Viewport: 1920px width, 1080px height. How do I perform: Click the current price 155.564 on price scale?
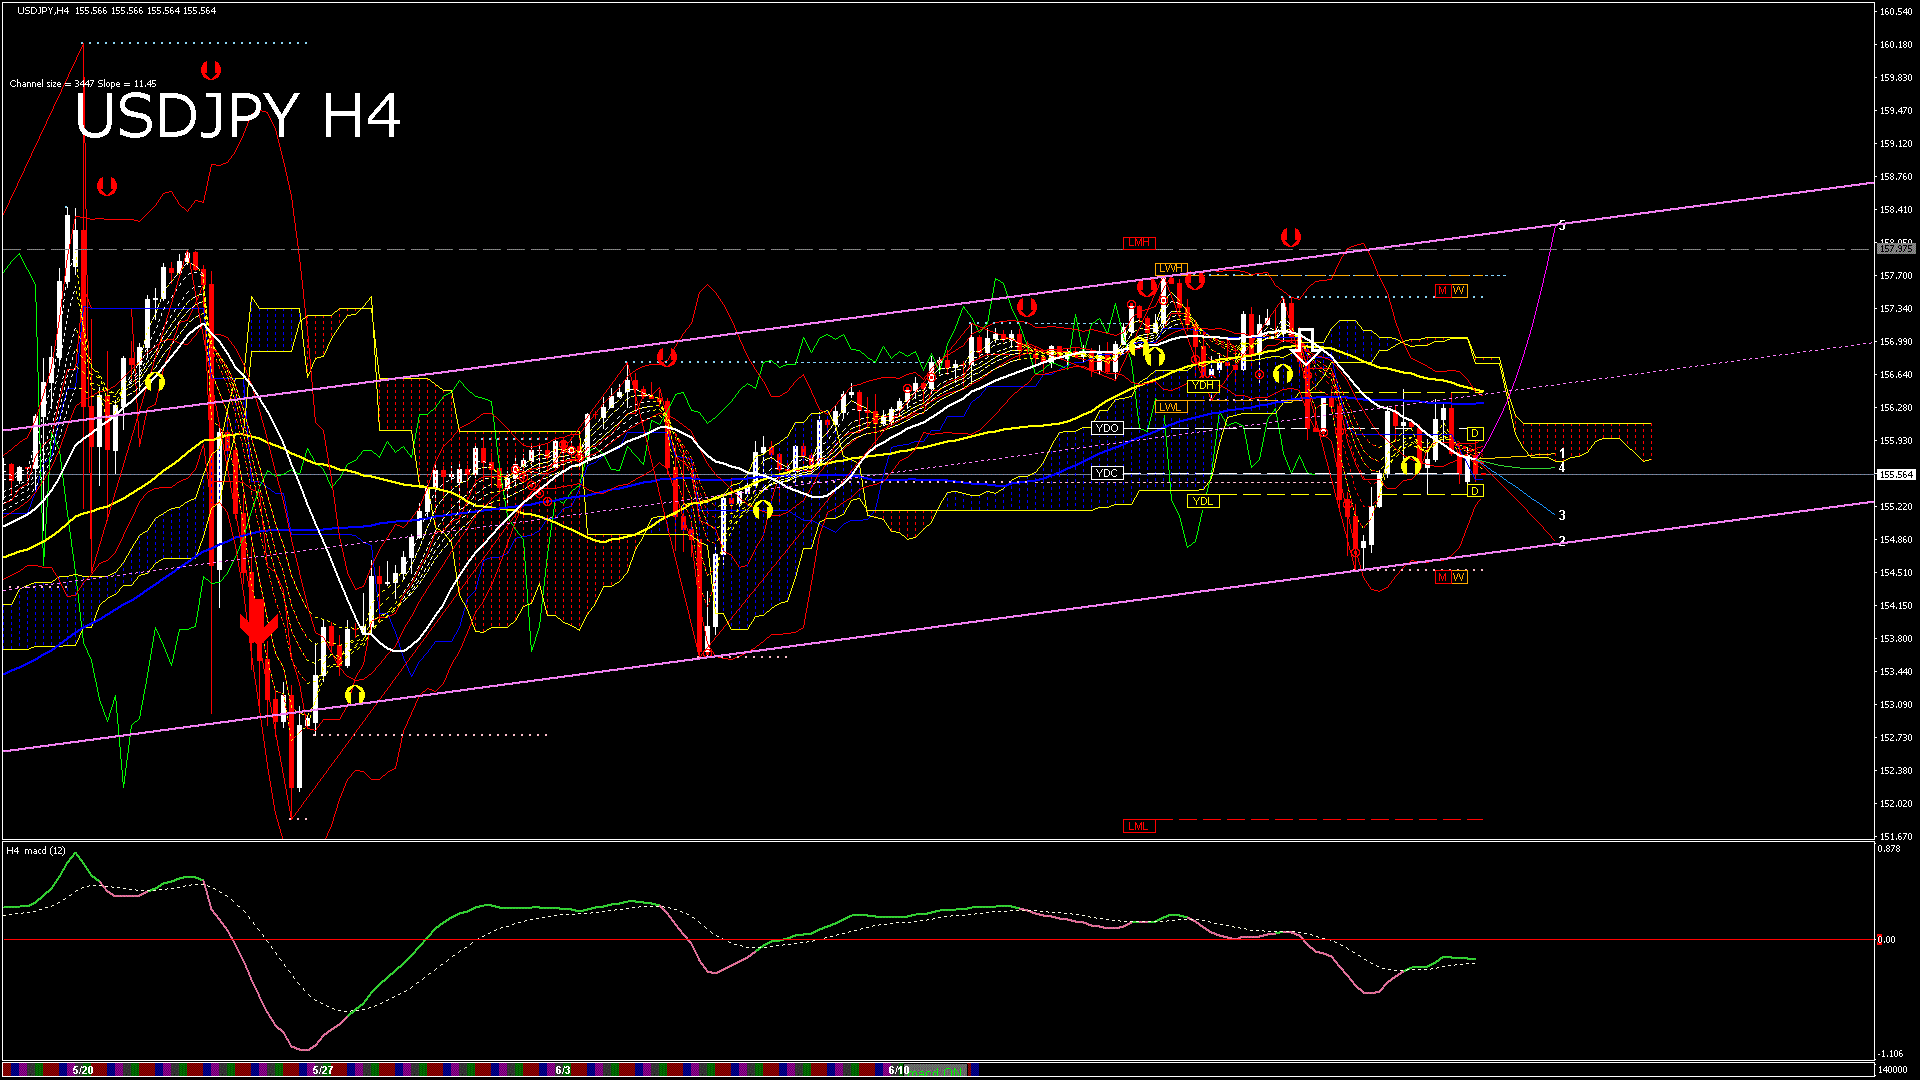[x=1895, y=475]
